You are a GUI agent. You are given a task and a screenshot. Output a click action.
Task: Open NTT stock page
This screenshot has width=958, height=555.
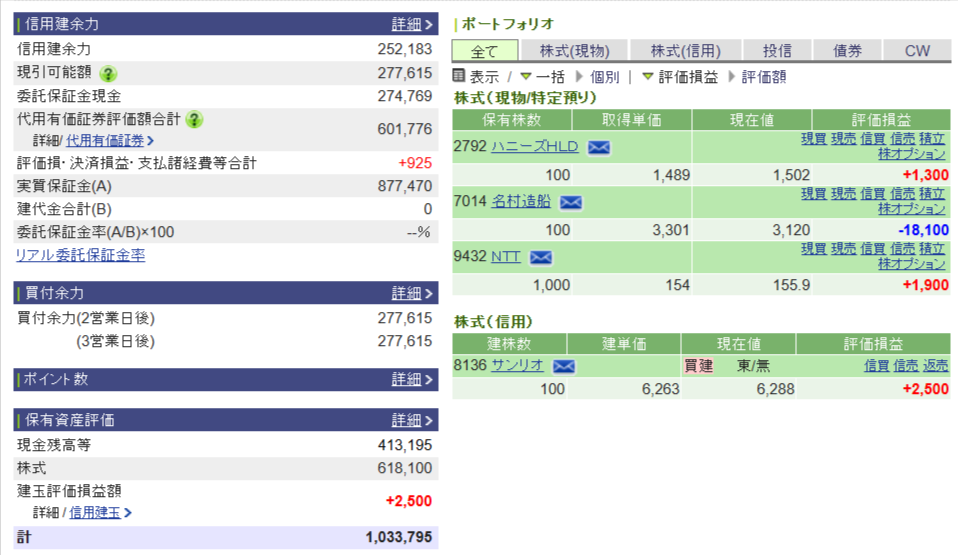tap(506, 256)
